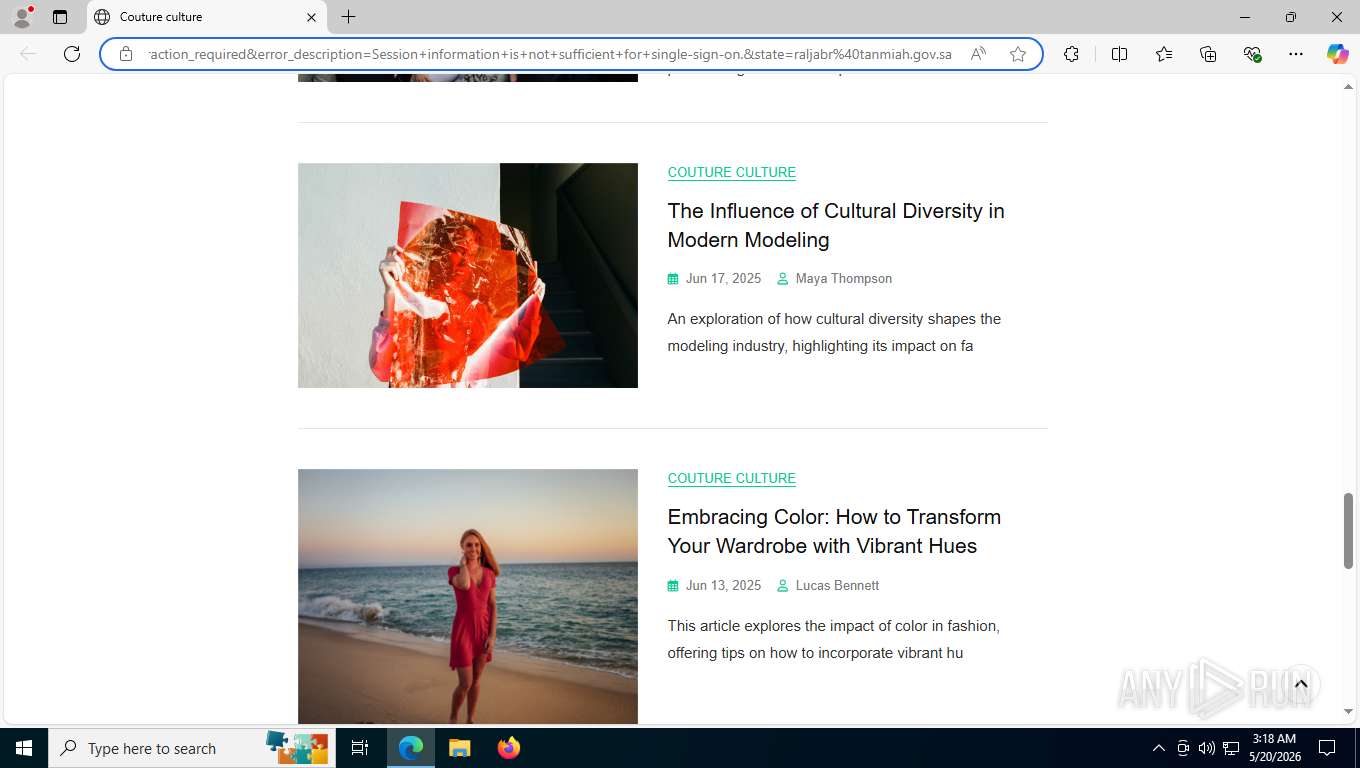1360x768 pixels.
Task: Add page to favorites star icon
Action: tap(1018, 54)
